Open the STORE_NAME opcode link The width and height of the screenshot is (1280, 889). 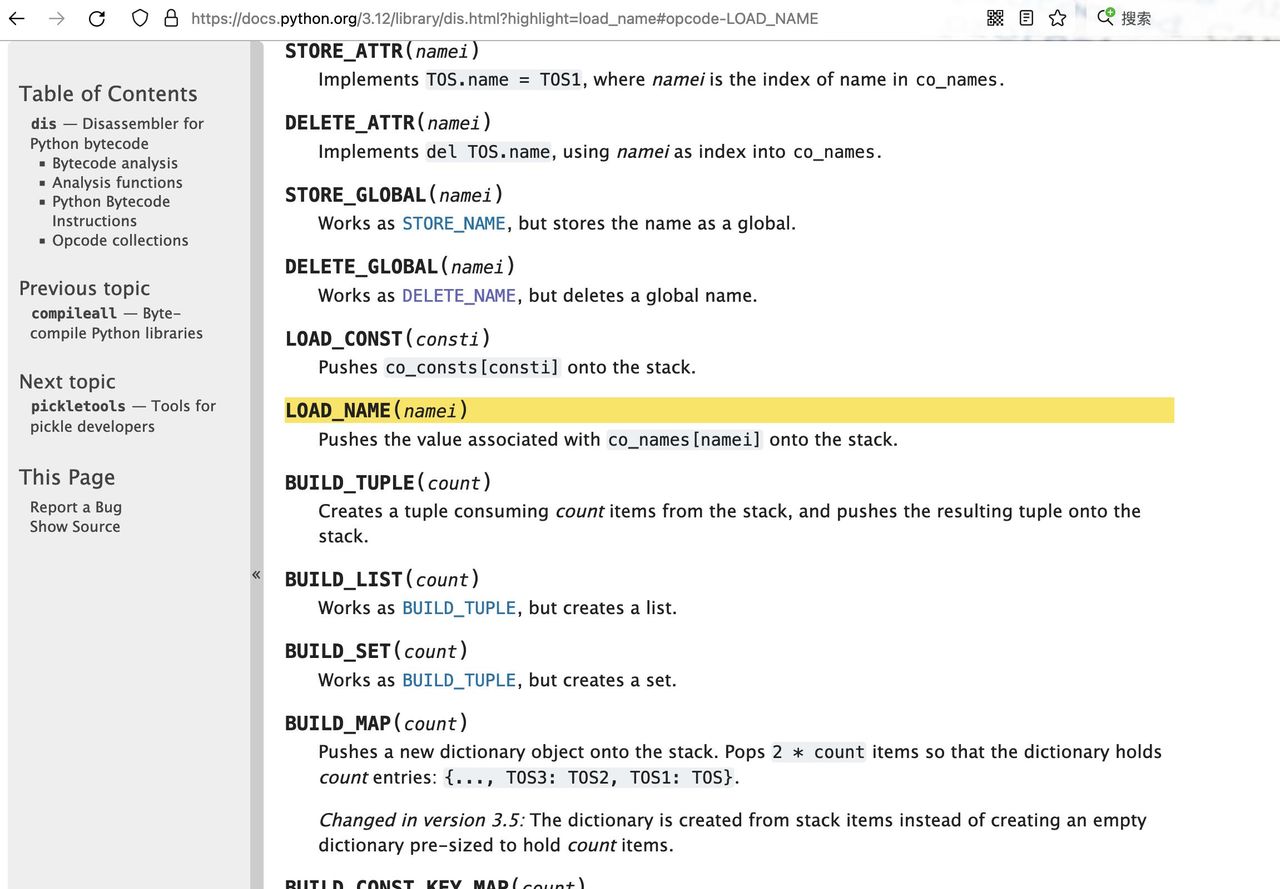(x=453, y=223)
